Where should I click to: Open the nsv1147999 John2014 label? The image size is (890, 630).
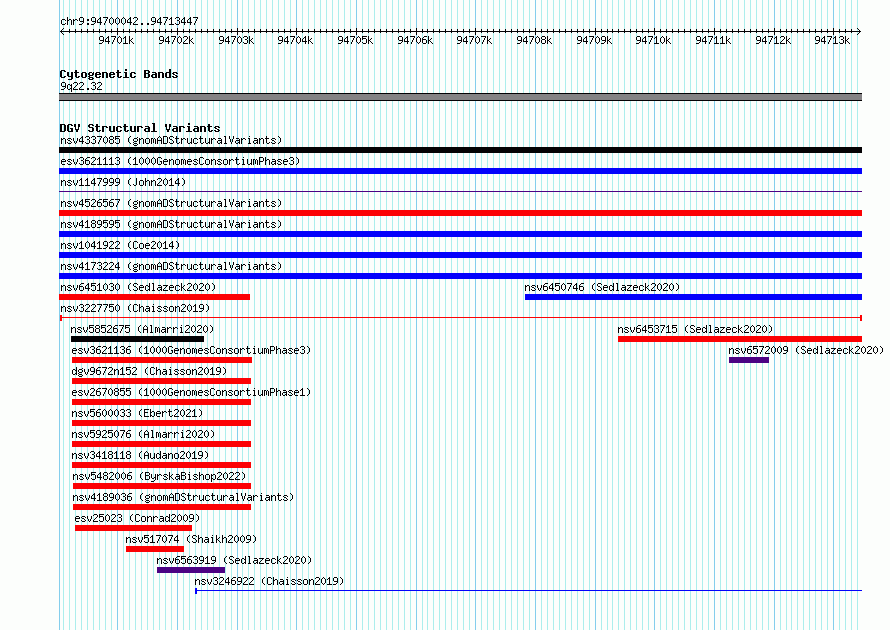(x=123, y=182)
